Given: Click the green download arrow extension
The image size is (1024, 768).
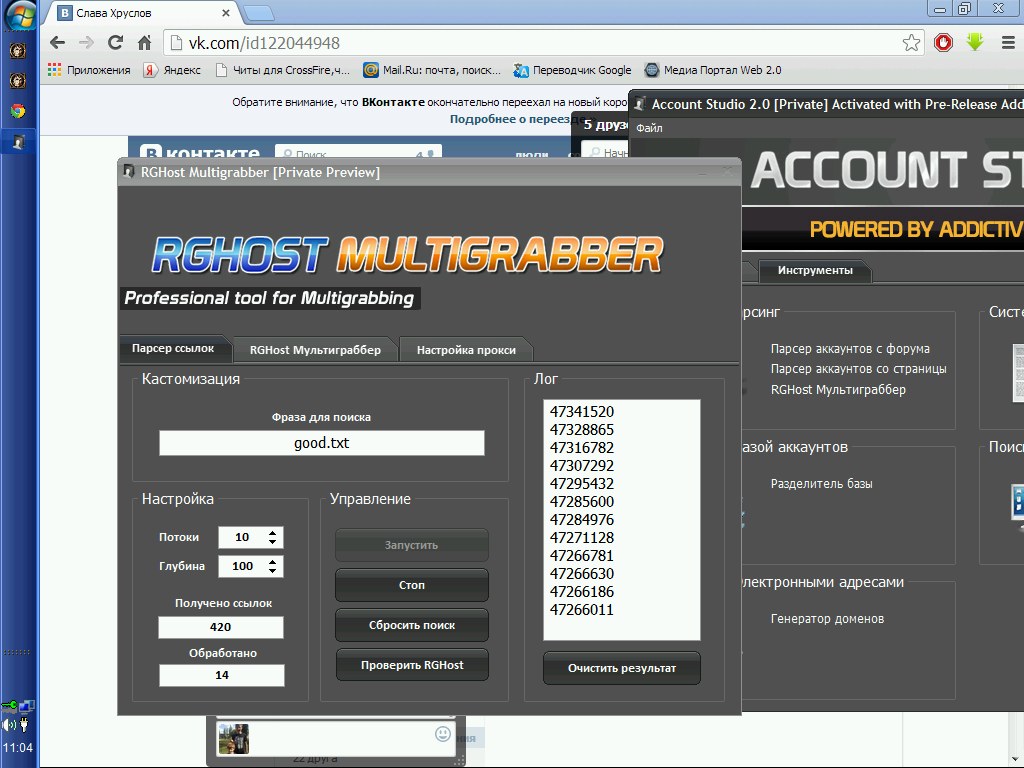Looking at the screenshot, I should point(975,42).
